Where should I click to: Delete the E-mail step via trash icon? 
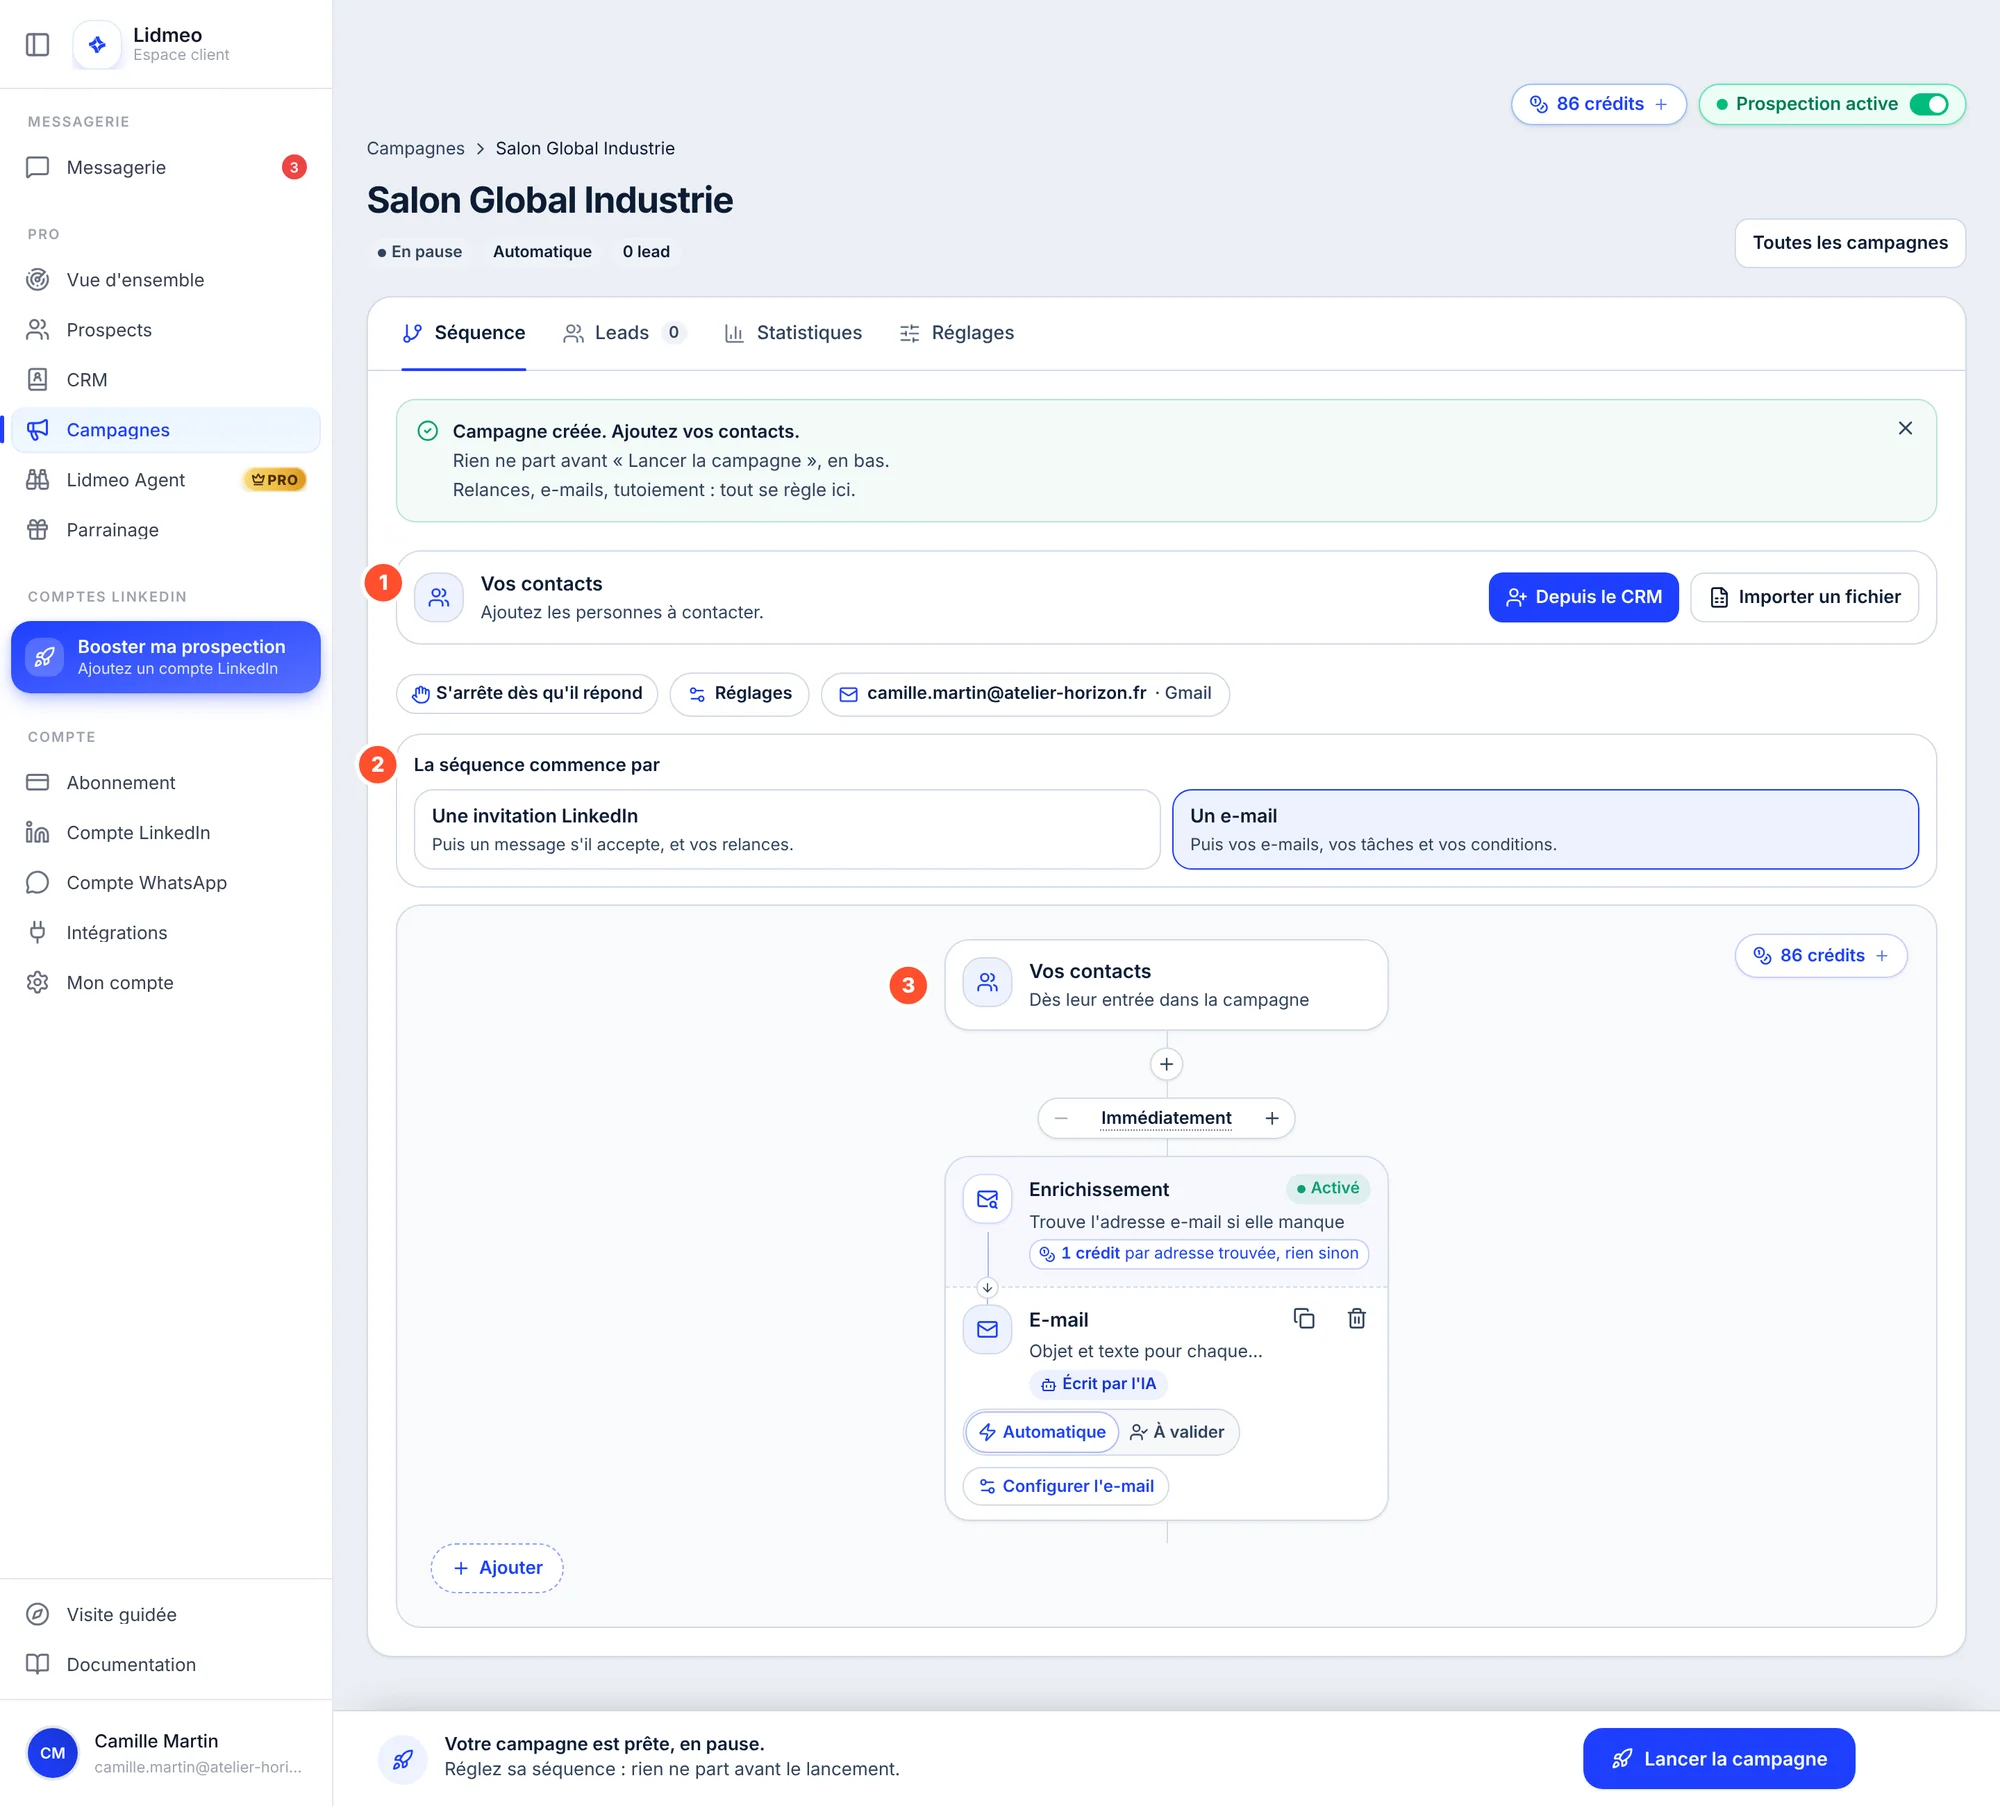[1356, 1319]
